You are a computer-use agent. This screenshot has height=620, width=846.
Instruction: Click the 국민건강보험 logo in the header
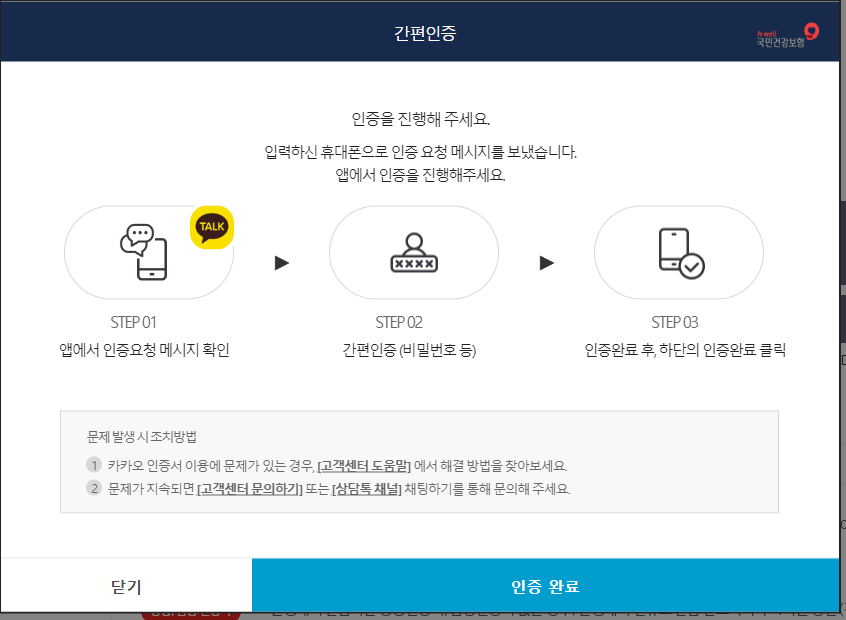point(786,31)
